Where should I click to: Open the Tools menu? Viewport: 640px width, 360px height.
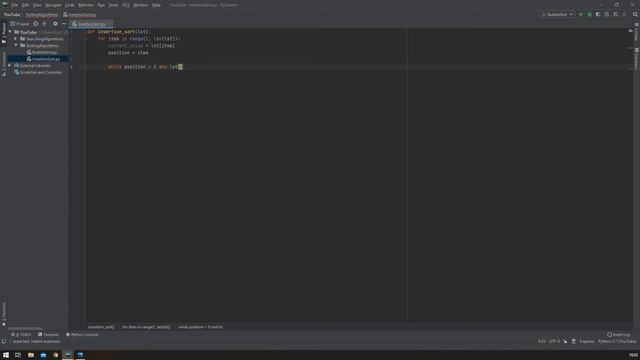click(x=113, y=5)
